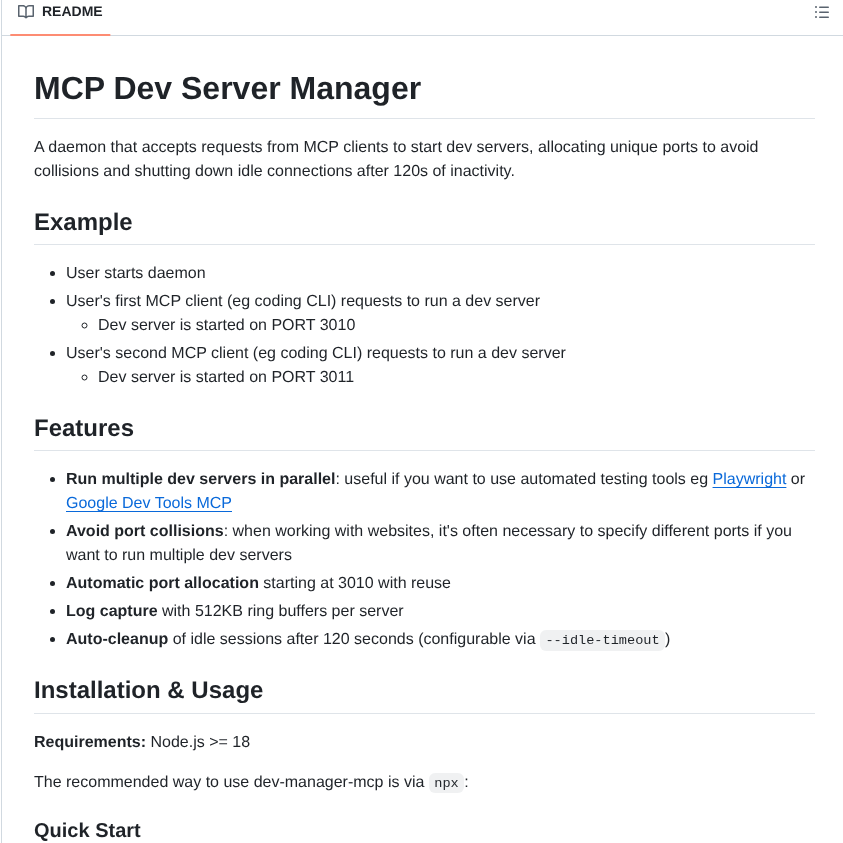
Task: Select the --idle-timeout code snippet
Action: click(602, 640)
